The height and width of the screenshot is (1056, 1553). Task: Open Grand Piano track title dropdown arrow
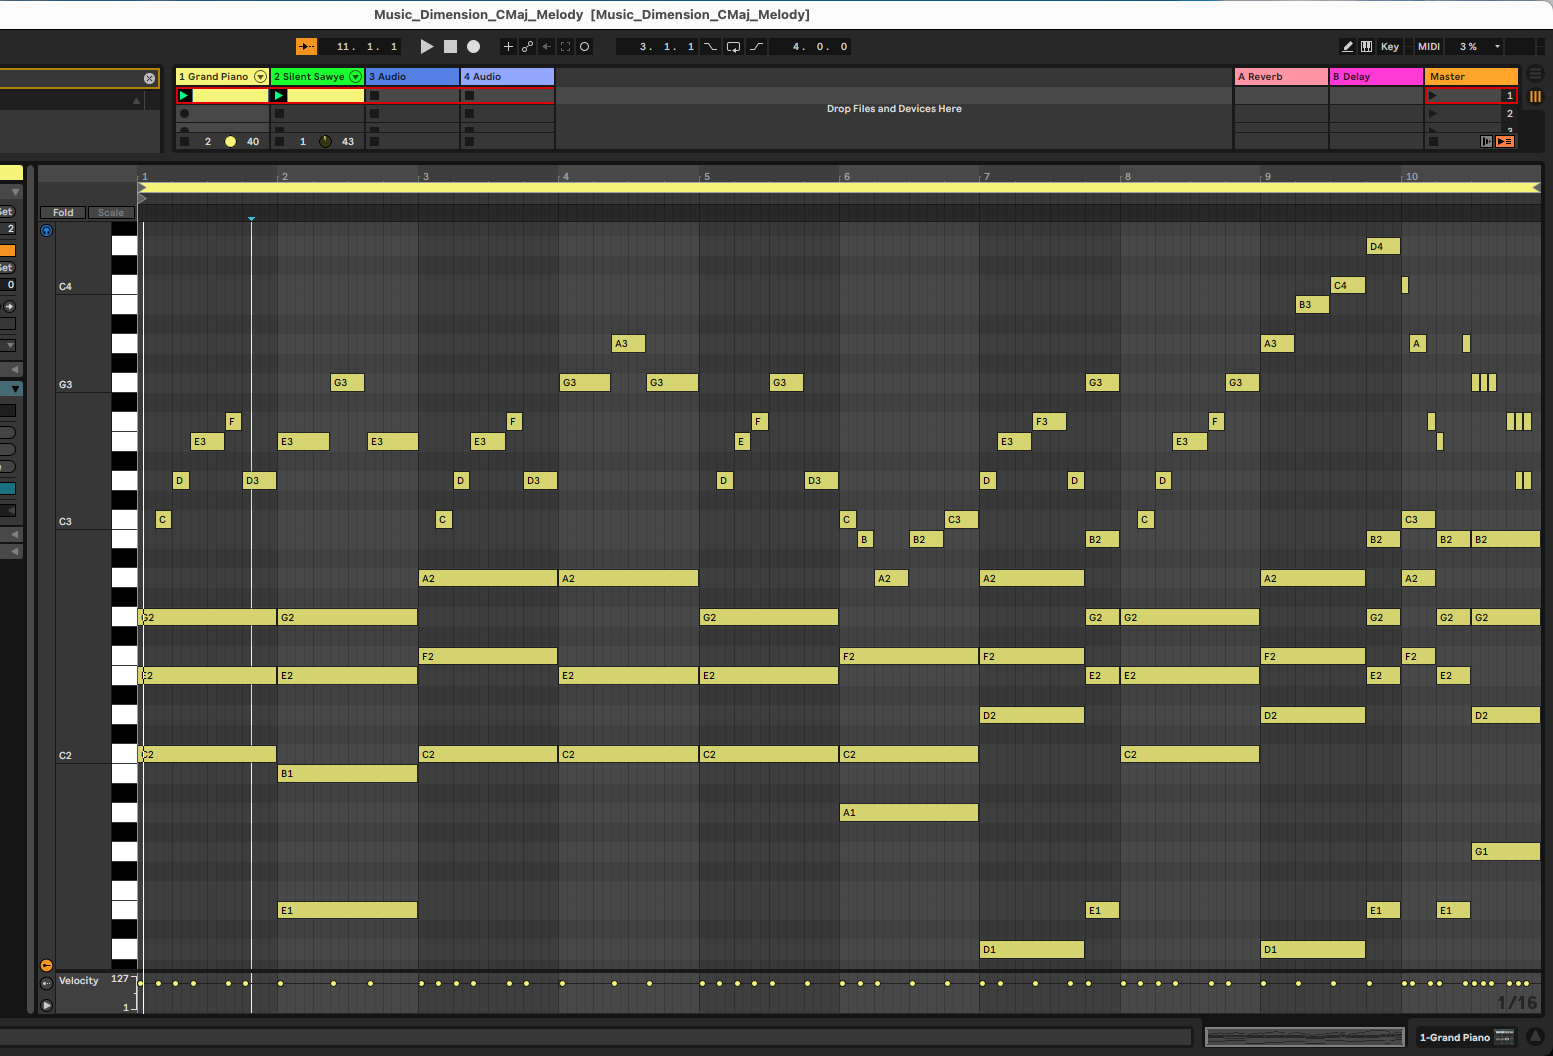[261, 76]
